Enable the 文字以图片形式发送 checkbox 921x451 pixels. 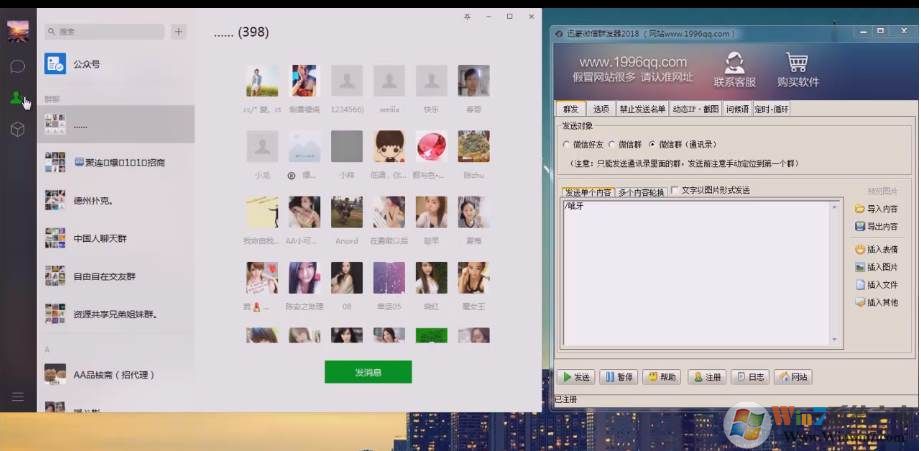(x=675, y=190)
